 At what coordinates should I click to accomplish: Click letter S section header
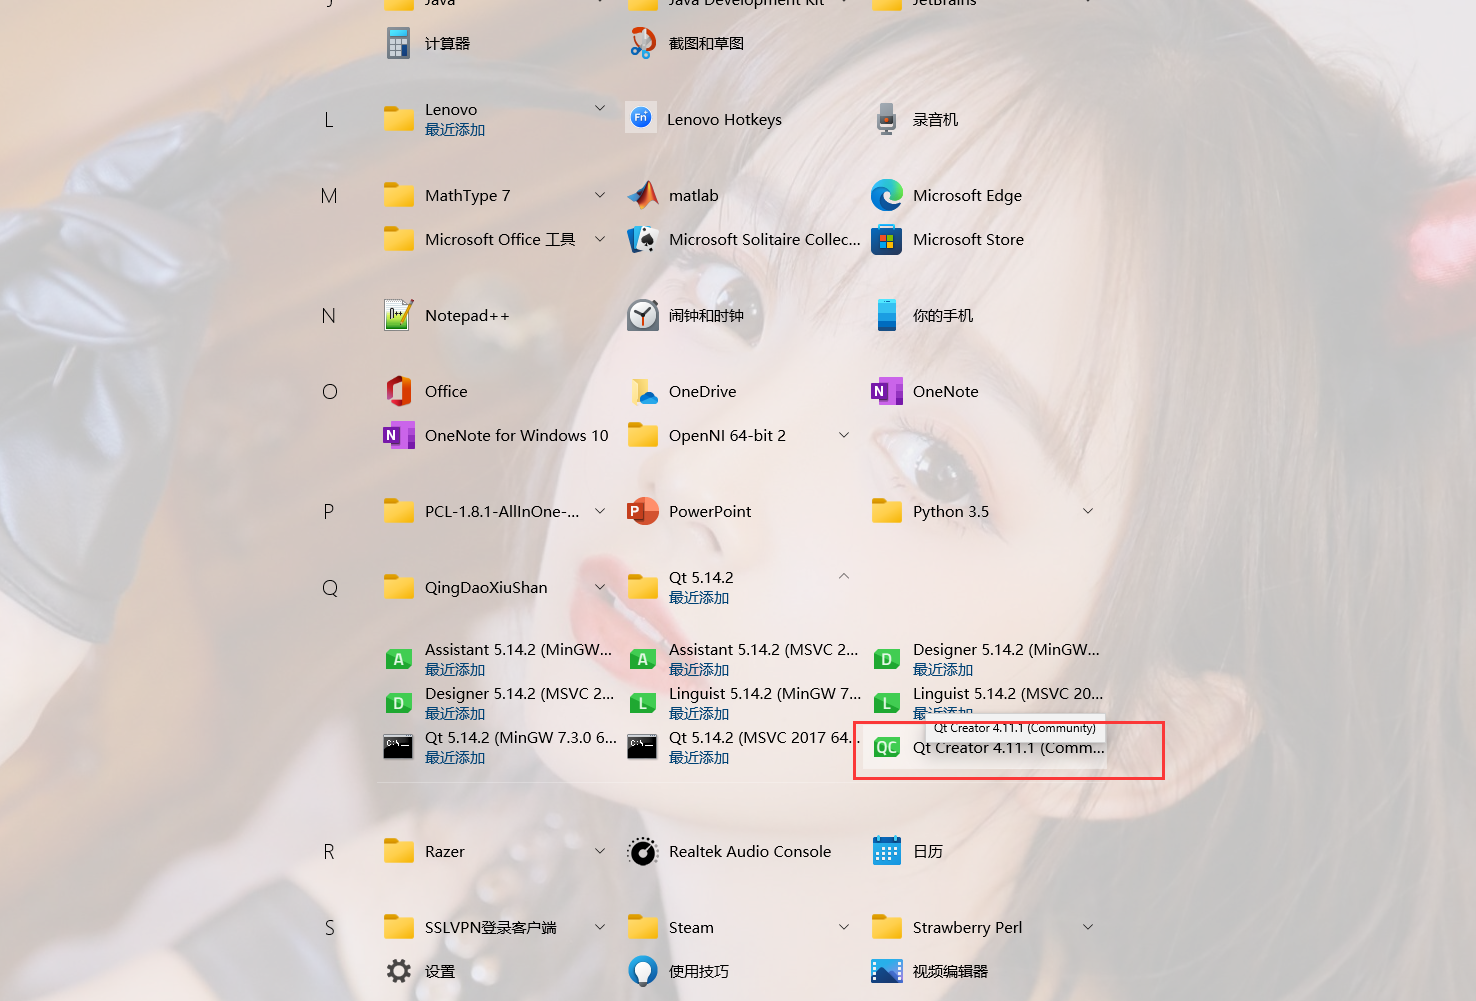point(329,928)
